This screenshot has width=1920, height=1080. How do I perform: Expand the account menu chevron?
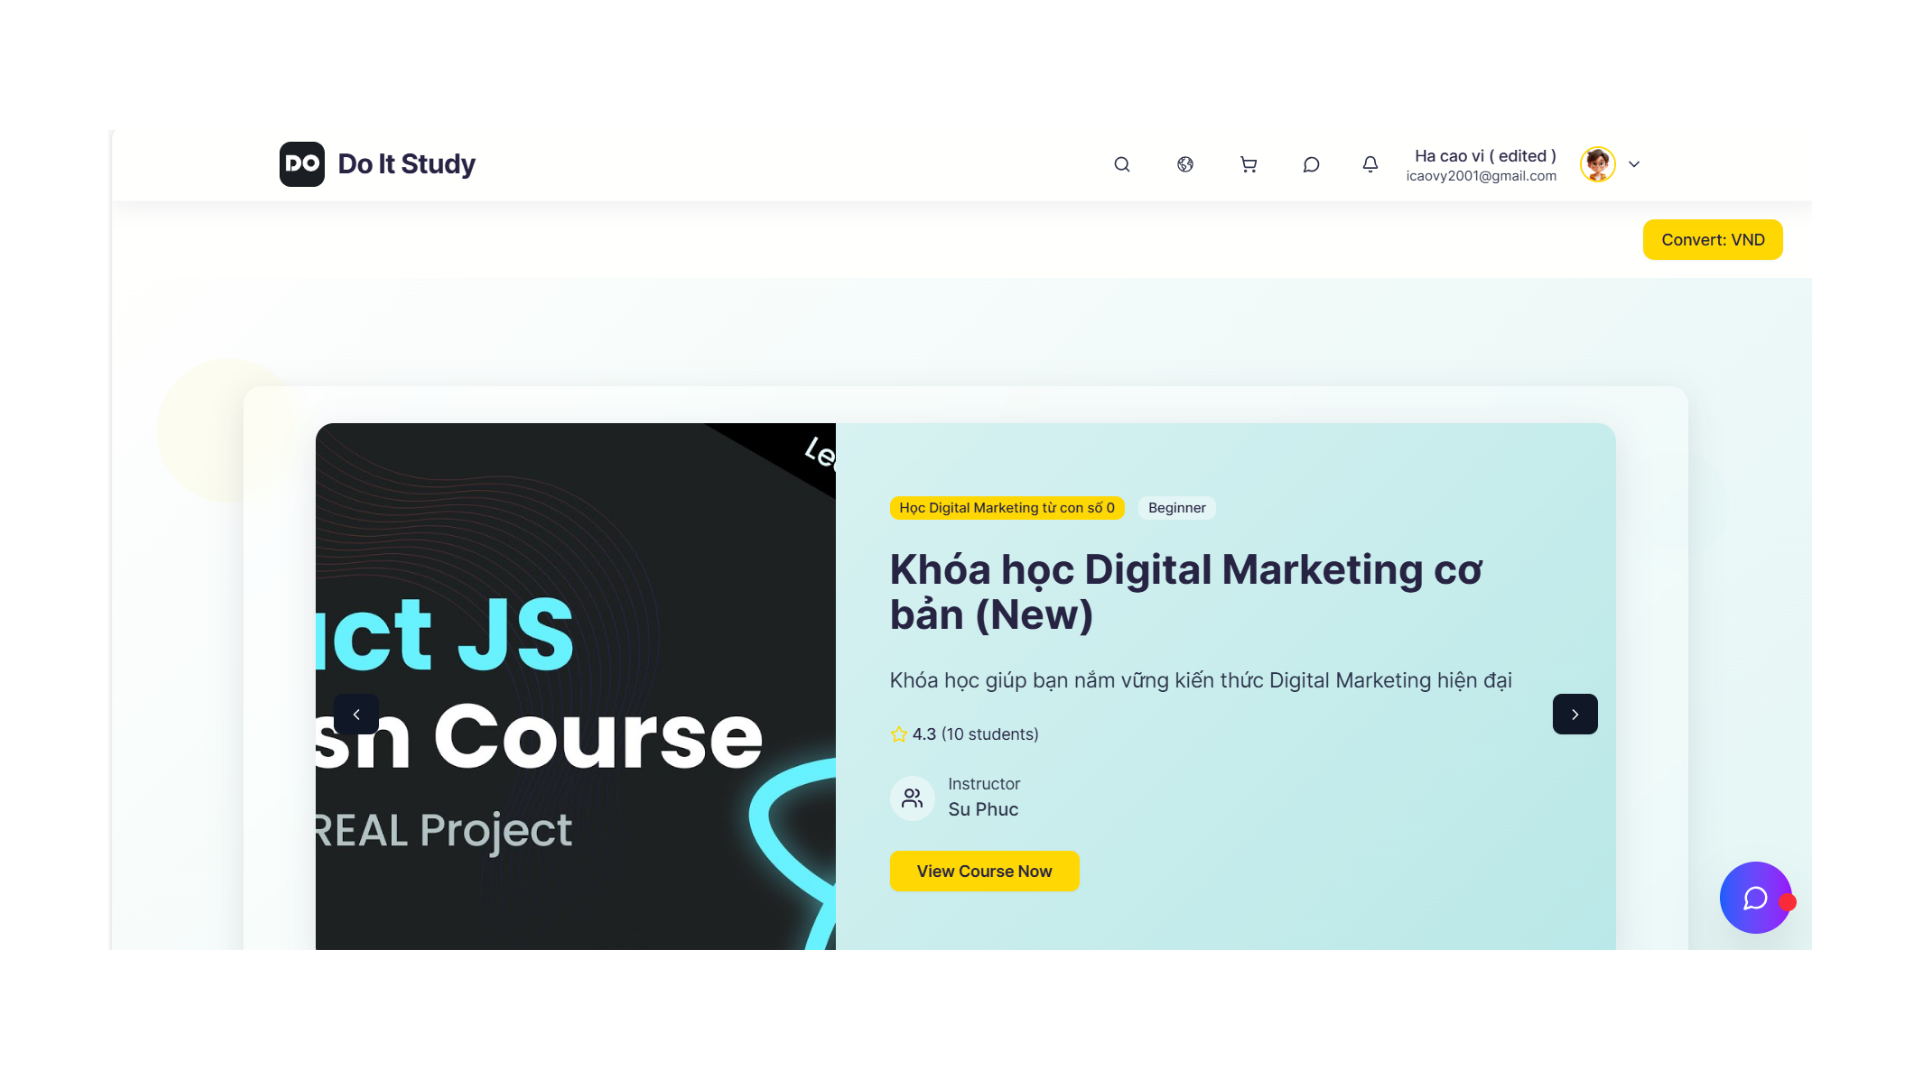pyautogui.click(x=1634, y=164)
